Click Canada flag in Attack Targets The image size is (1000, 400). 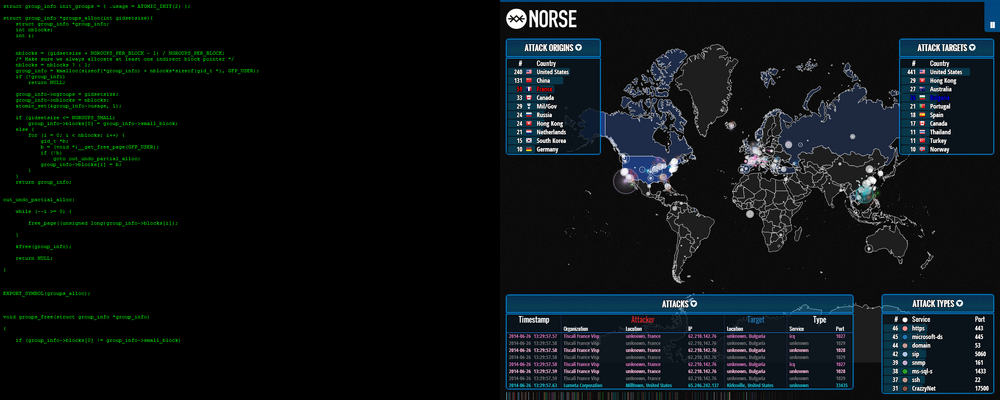coord(922,124)
